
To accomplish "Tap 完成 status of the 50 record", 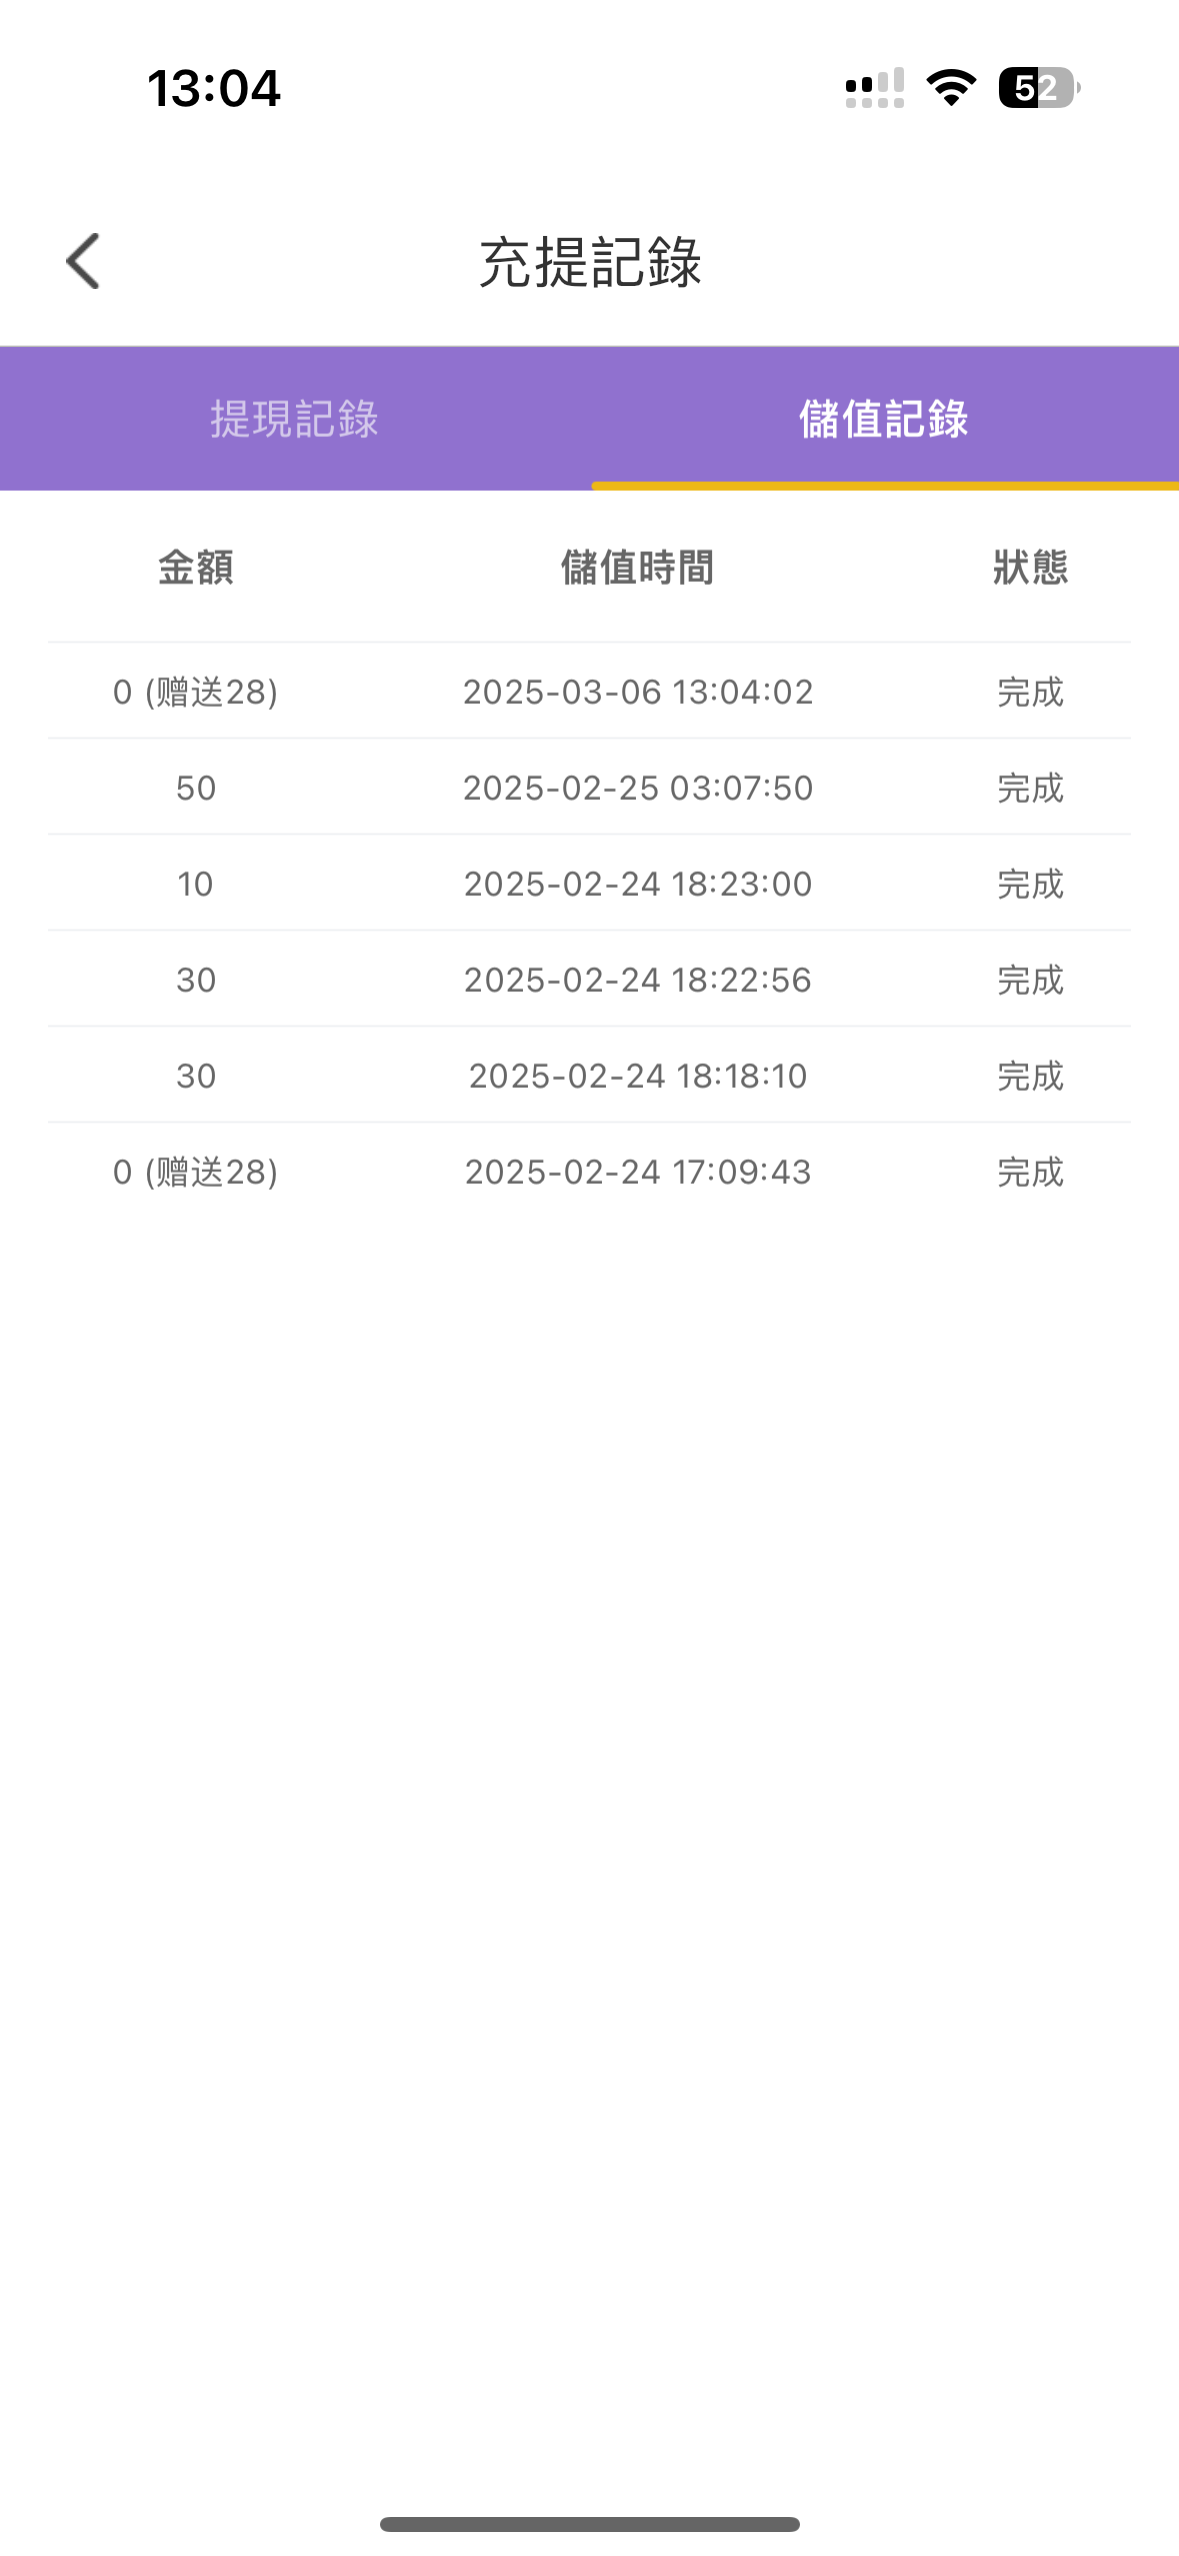I will [1030, 788].
